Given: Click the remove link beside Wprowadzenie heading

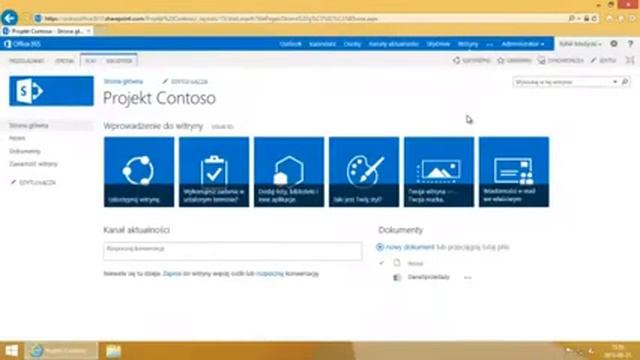Looking at the screenshot, I should tap(222, 127).
